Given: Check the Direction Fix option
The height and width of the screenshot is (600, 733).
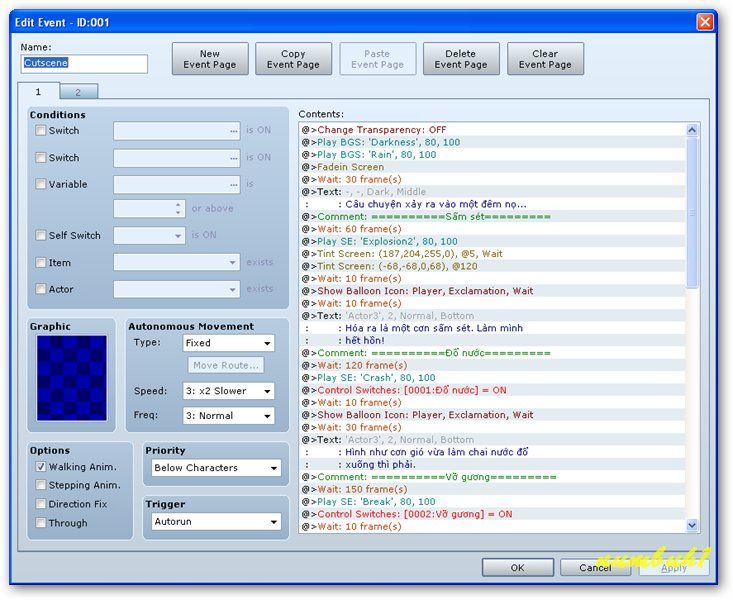Looking at the screenshot, I should tap(41, 504).
